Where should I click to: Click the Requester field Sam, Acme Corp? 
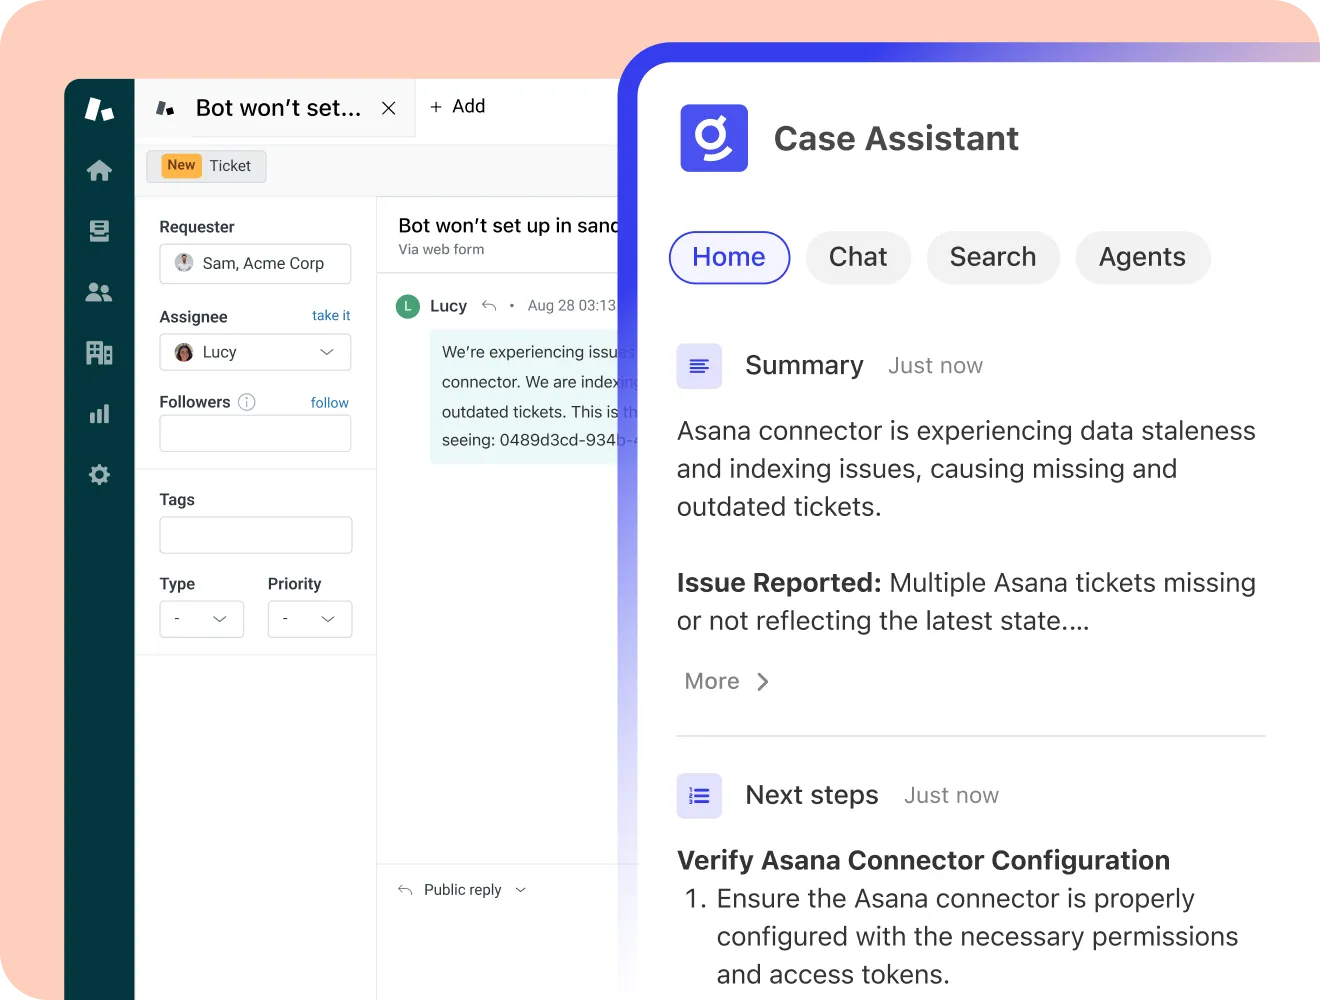coord(255,264)
